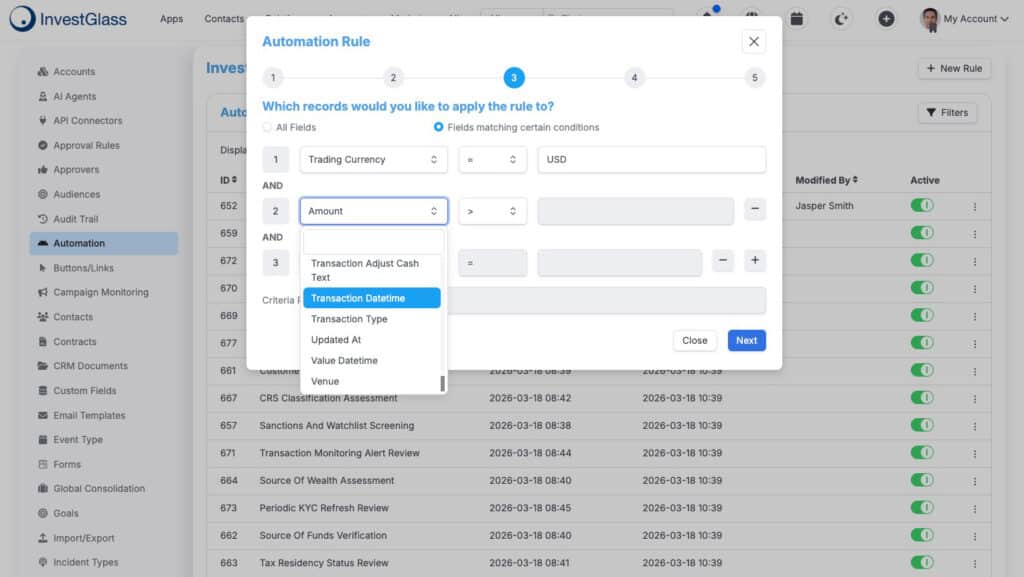Close the Automation Rule dialog with X
Viewport: 1024px width, 577px height.
point(754,42)
